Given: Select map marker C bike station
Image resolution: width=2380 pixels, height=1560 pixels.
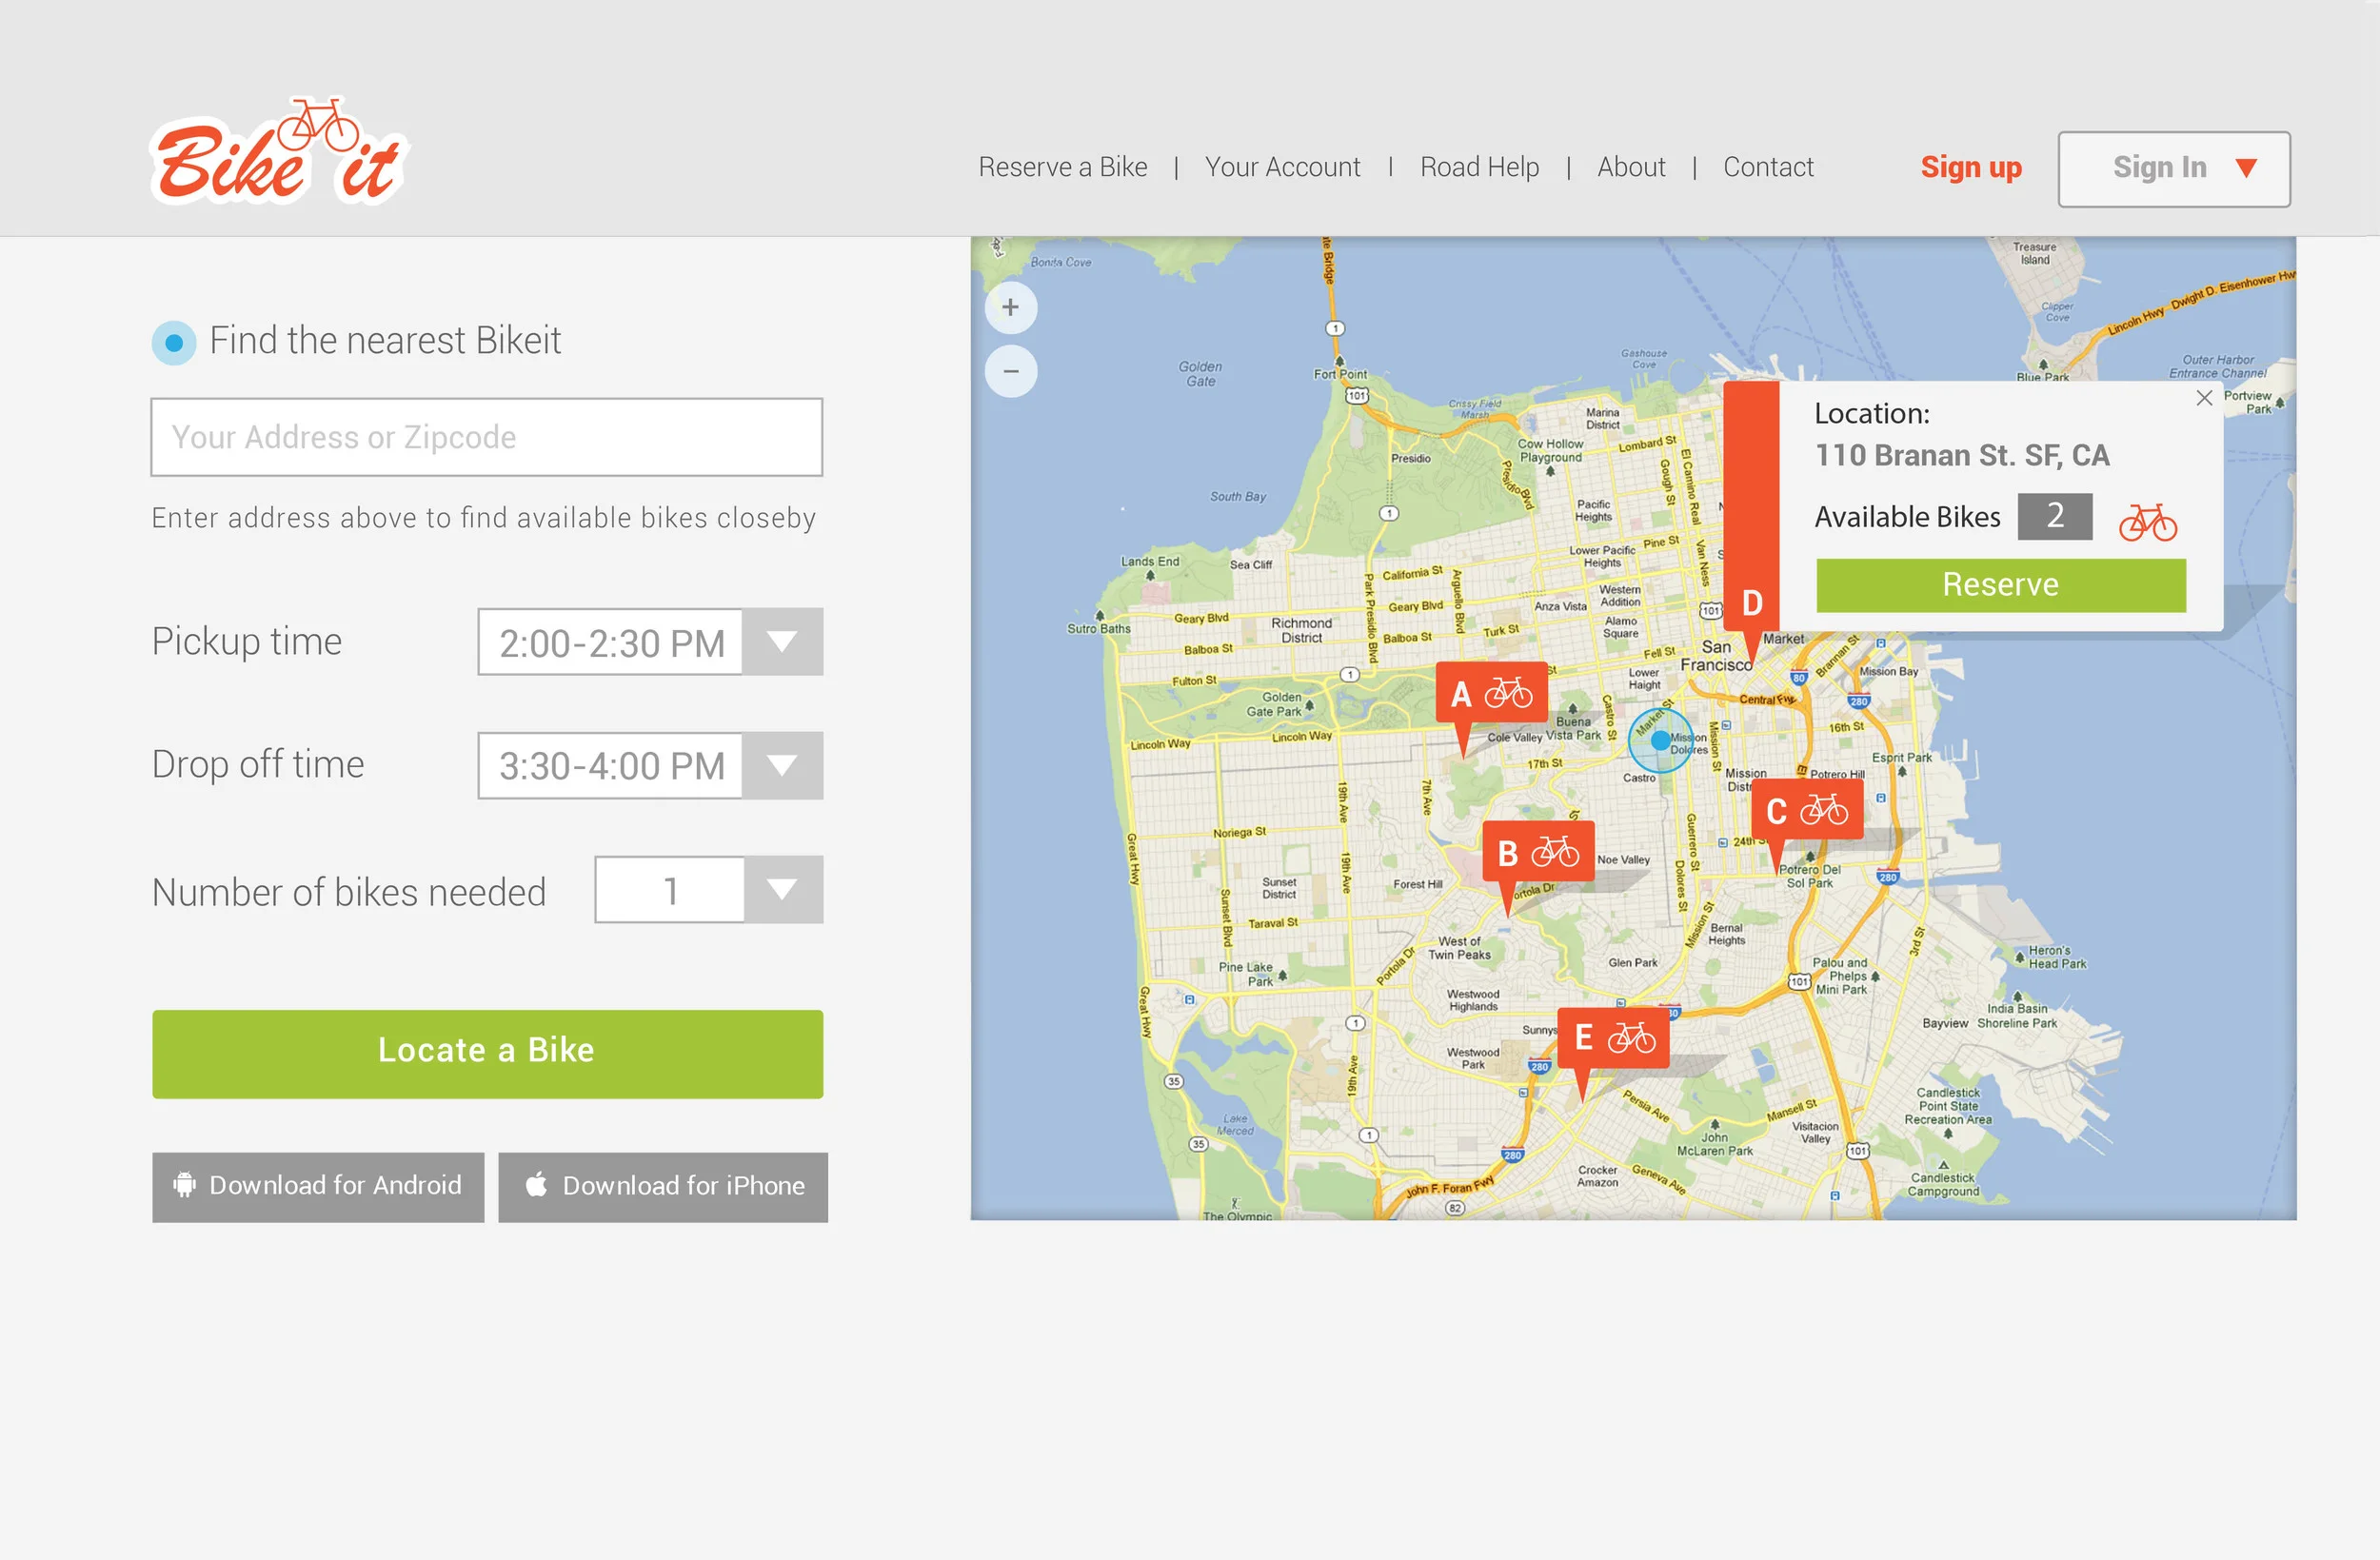Looking at the screenshot, I should (1806, 810).
